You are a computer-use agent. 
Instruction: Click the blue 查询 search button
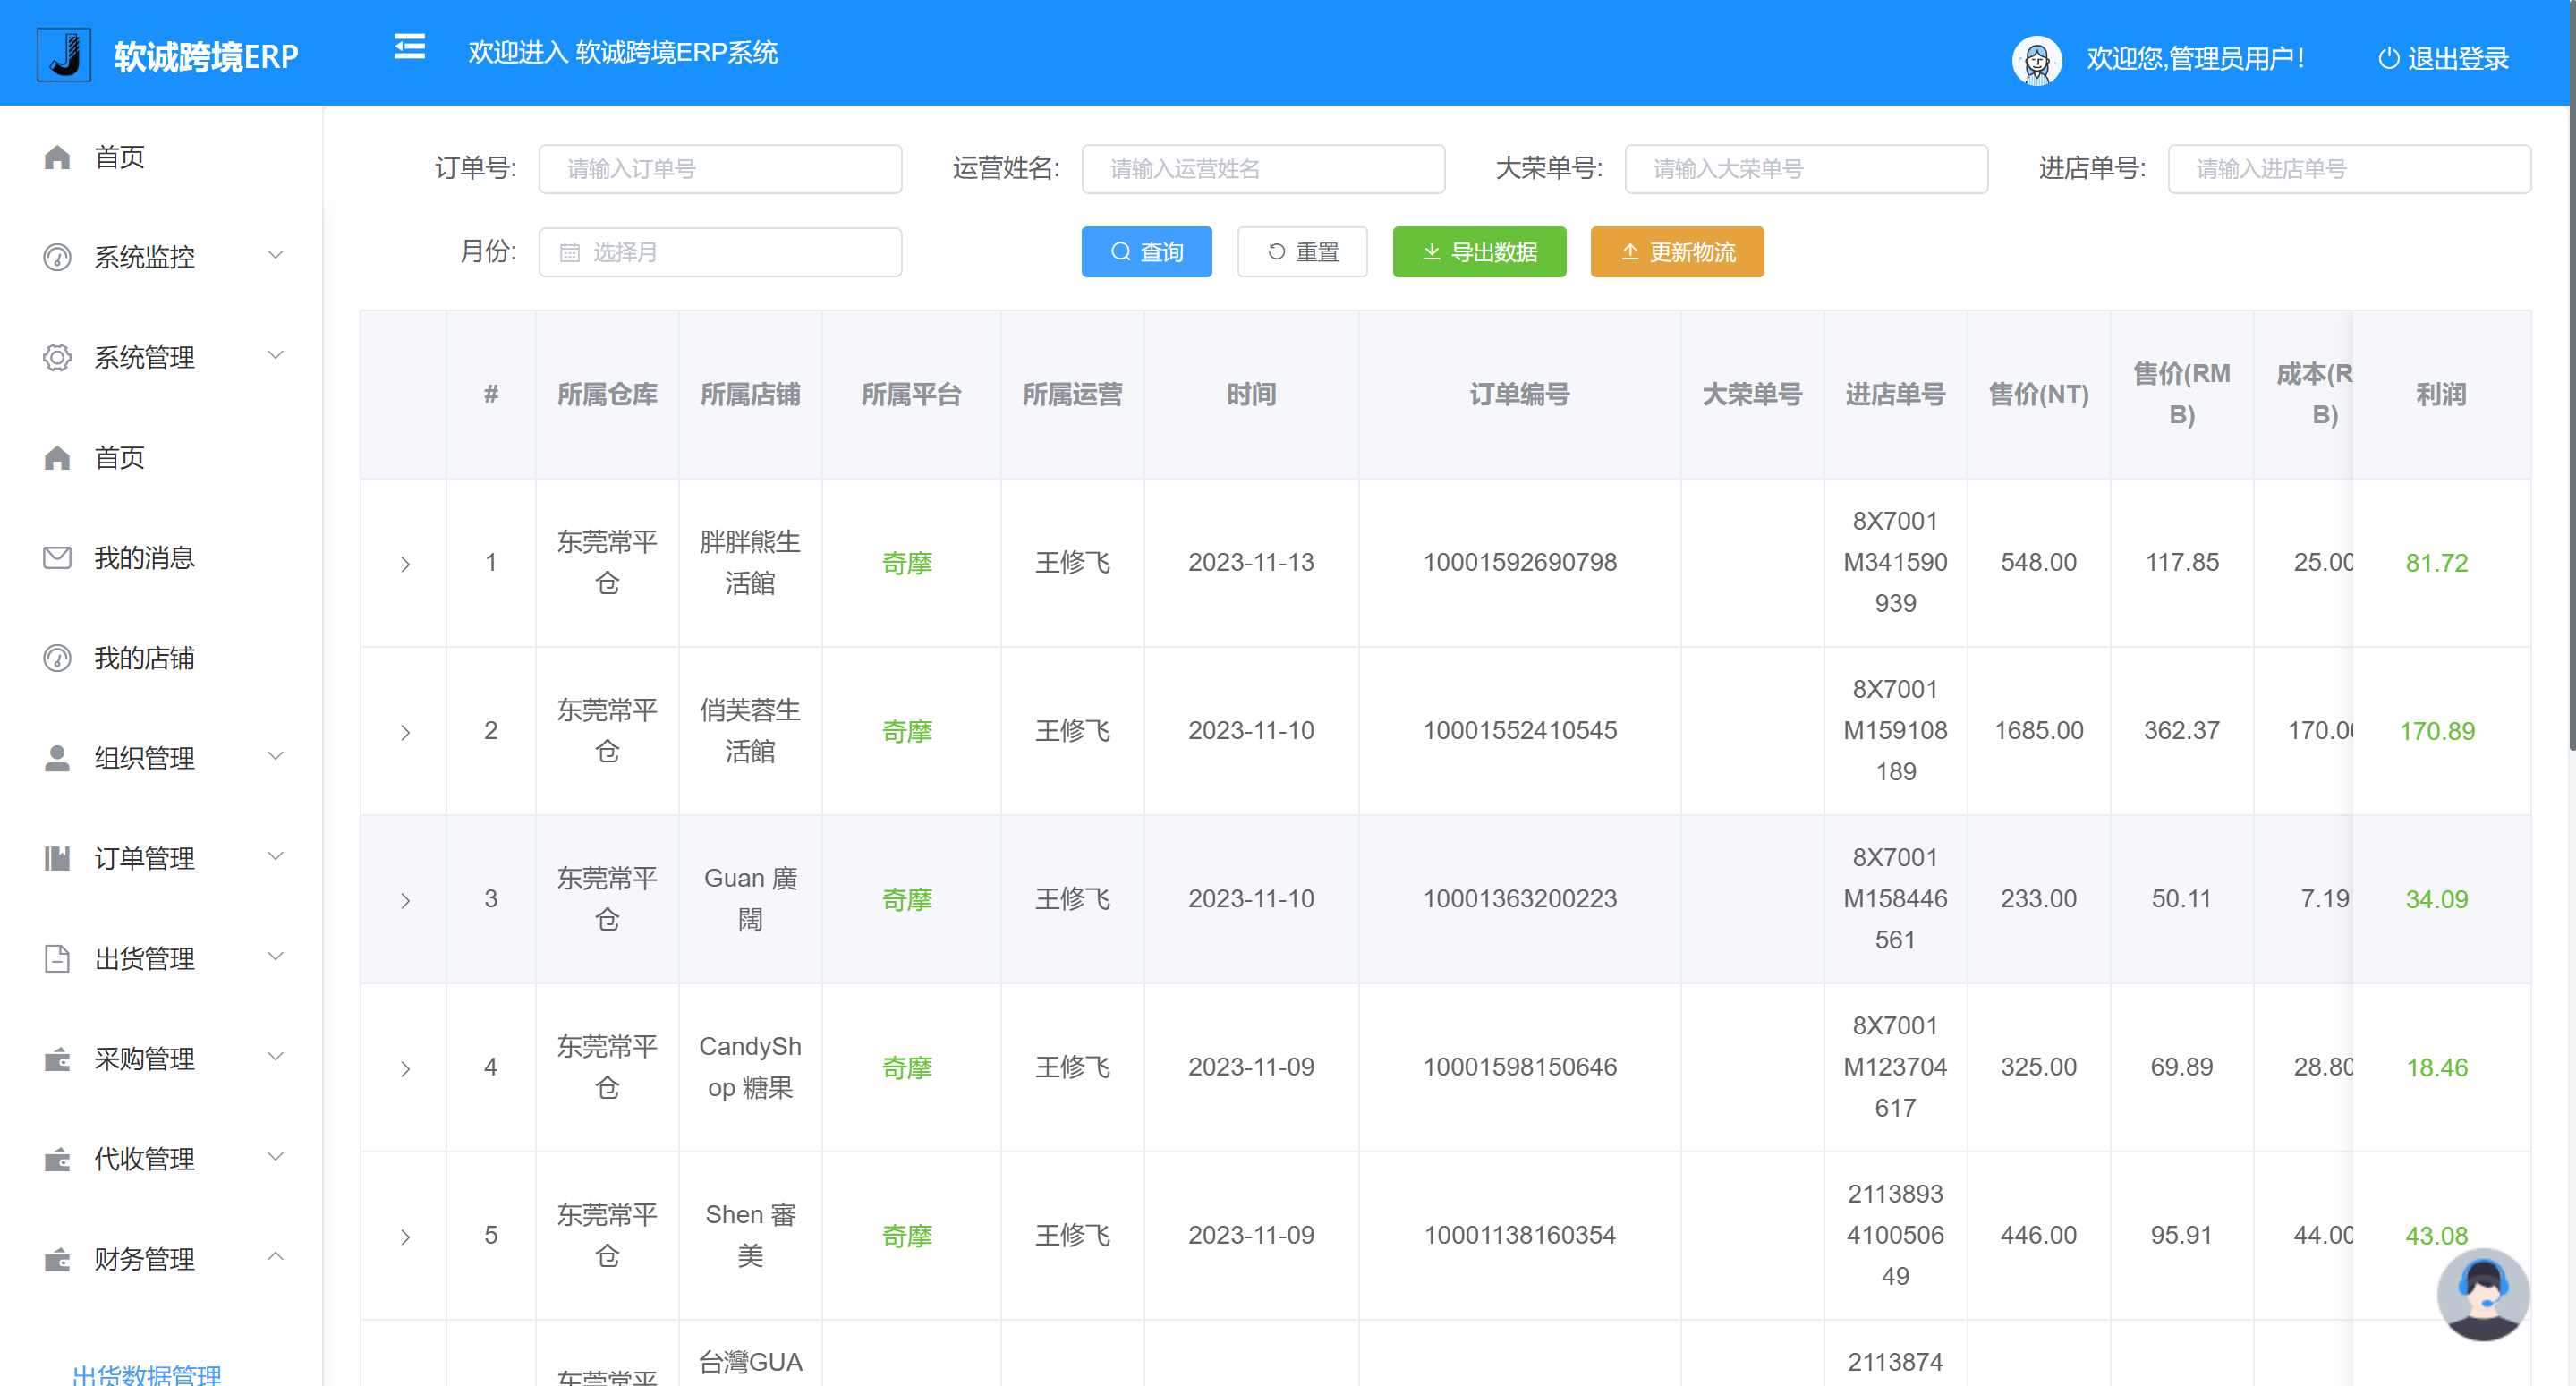click(x=1146, y=252)
